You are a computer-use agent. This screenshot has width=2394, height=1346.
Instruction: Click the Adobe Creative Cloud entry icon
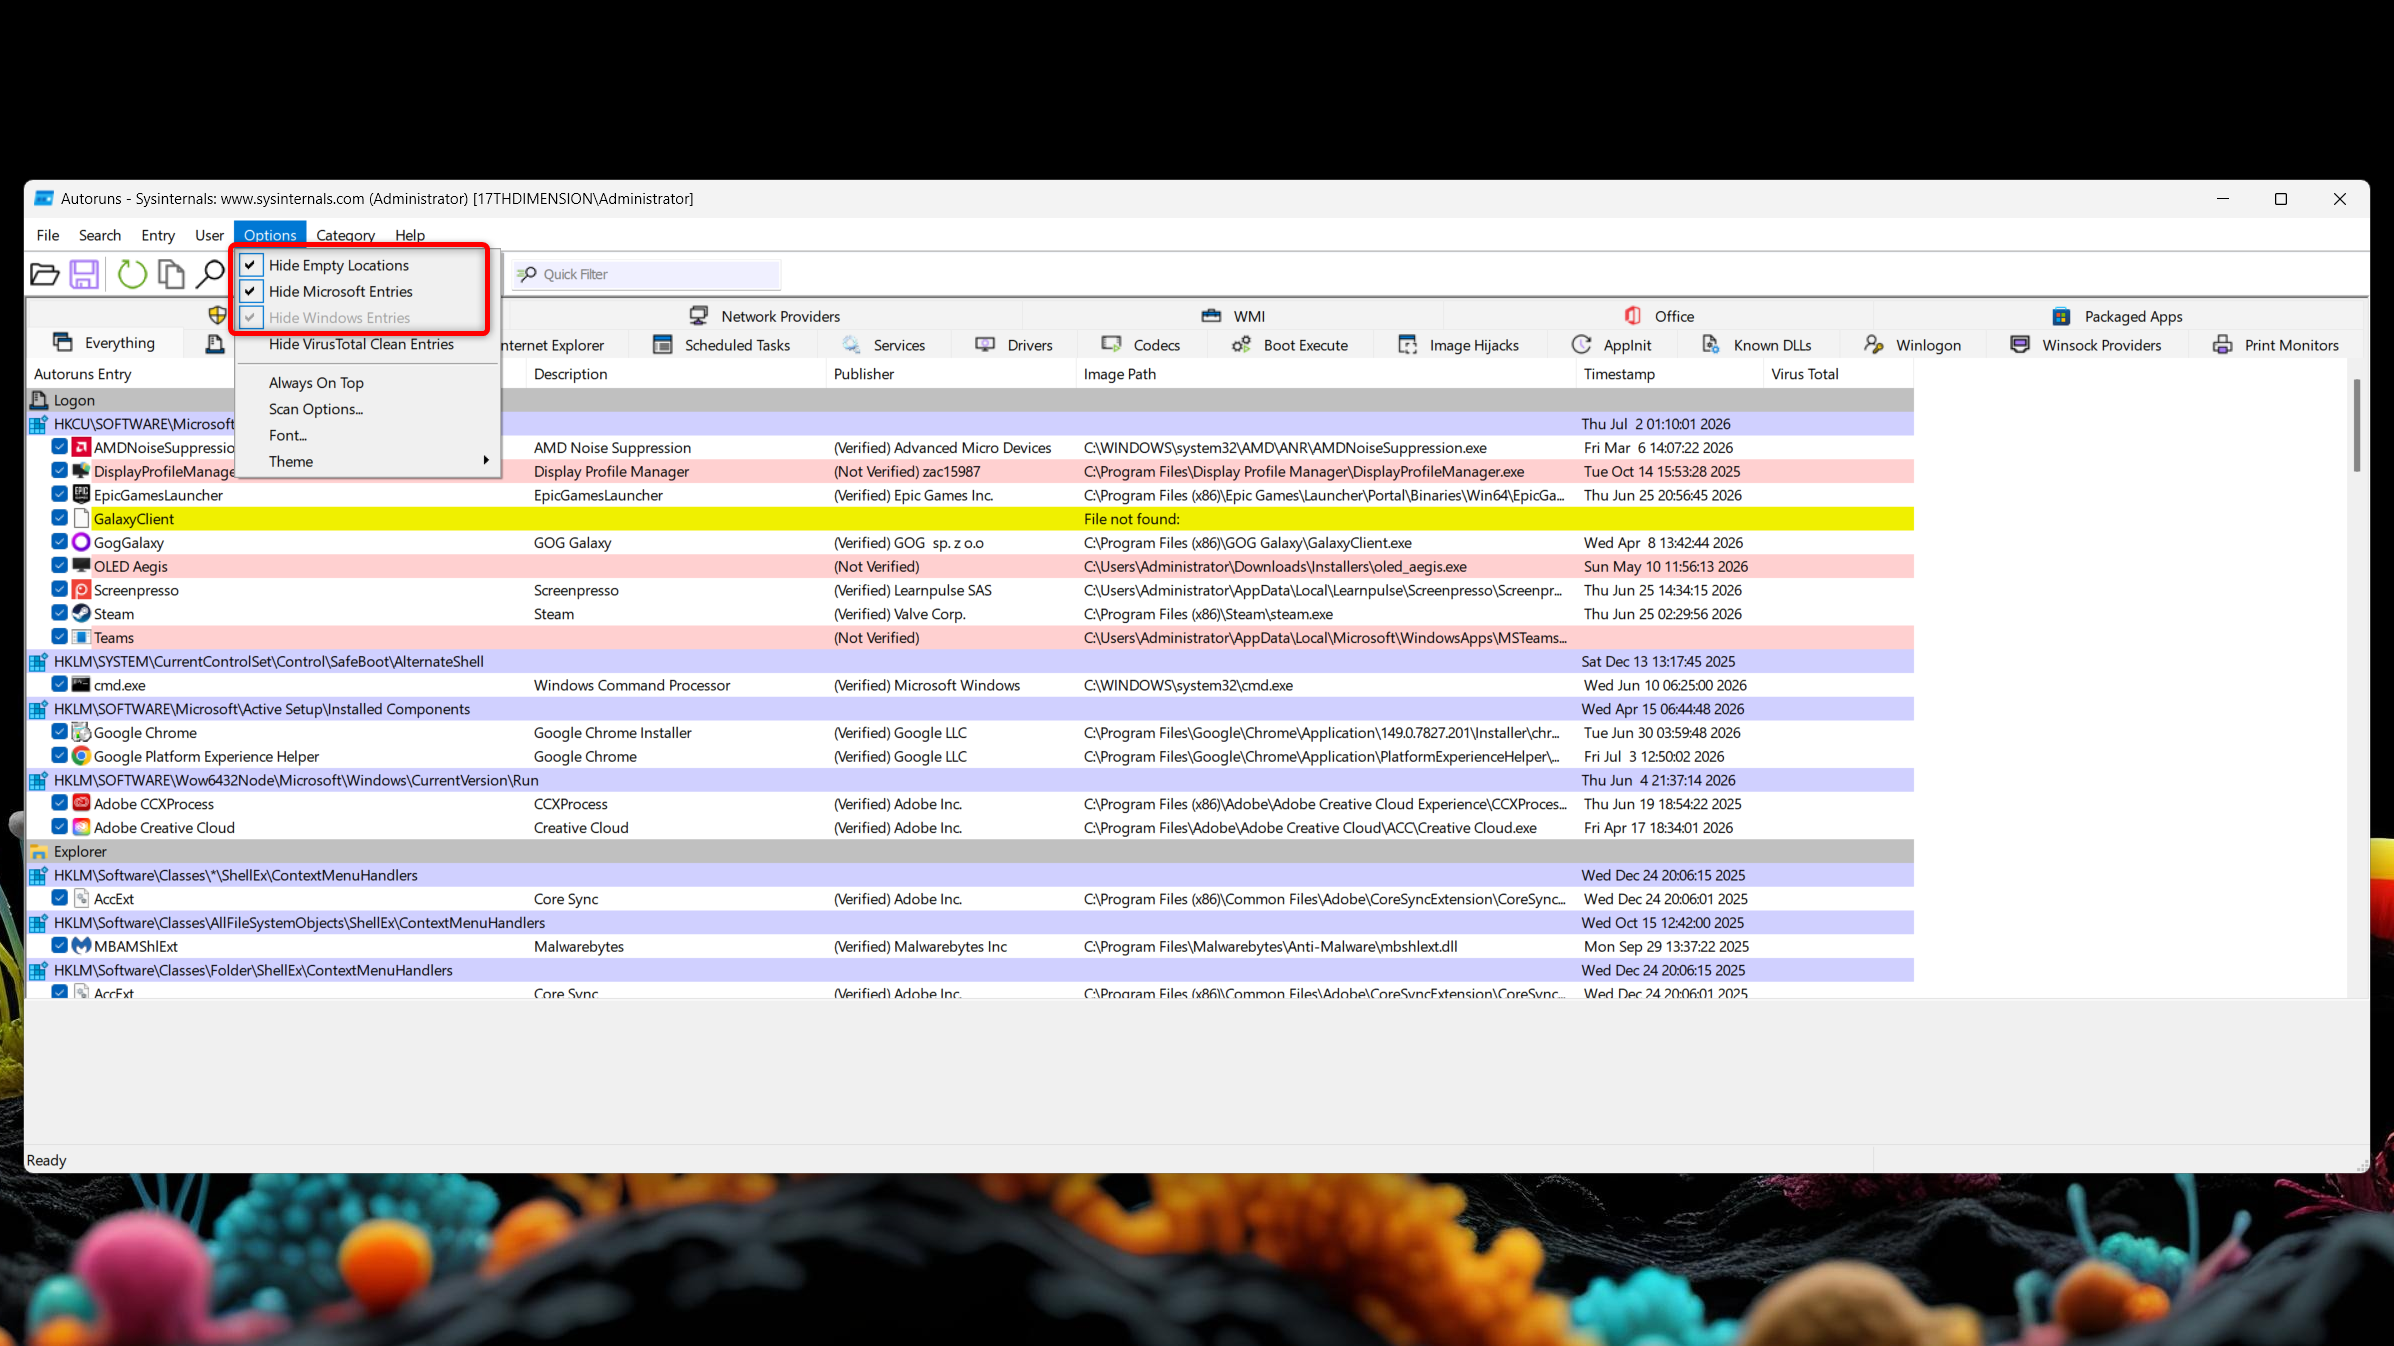tap(82, 827)
